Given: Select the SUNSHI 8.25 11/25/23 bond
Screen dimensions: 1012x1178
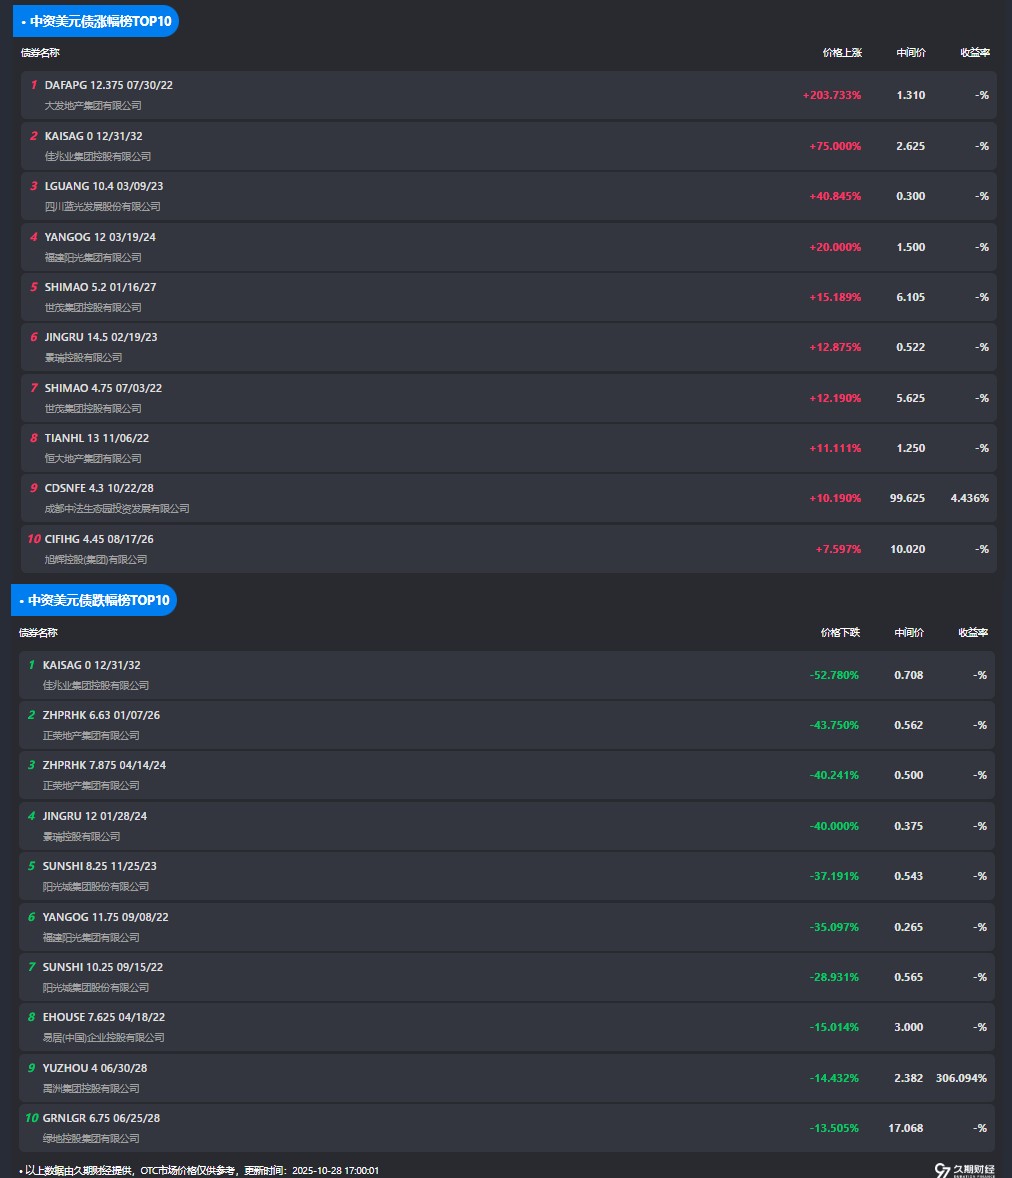Looking at the screenshot, I should (x=100, y=866).
